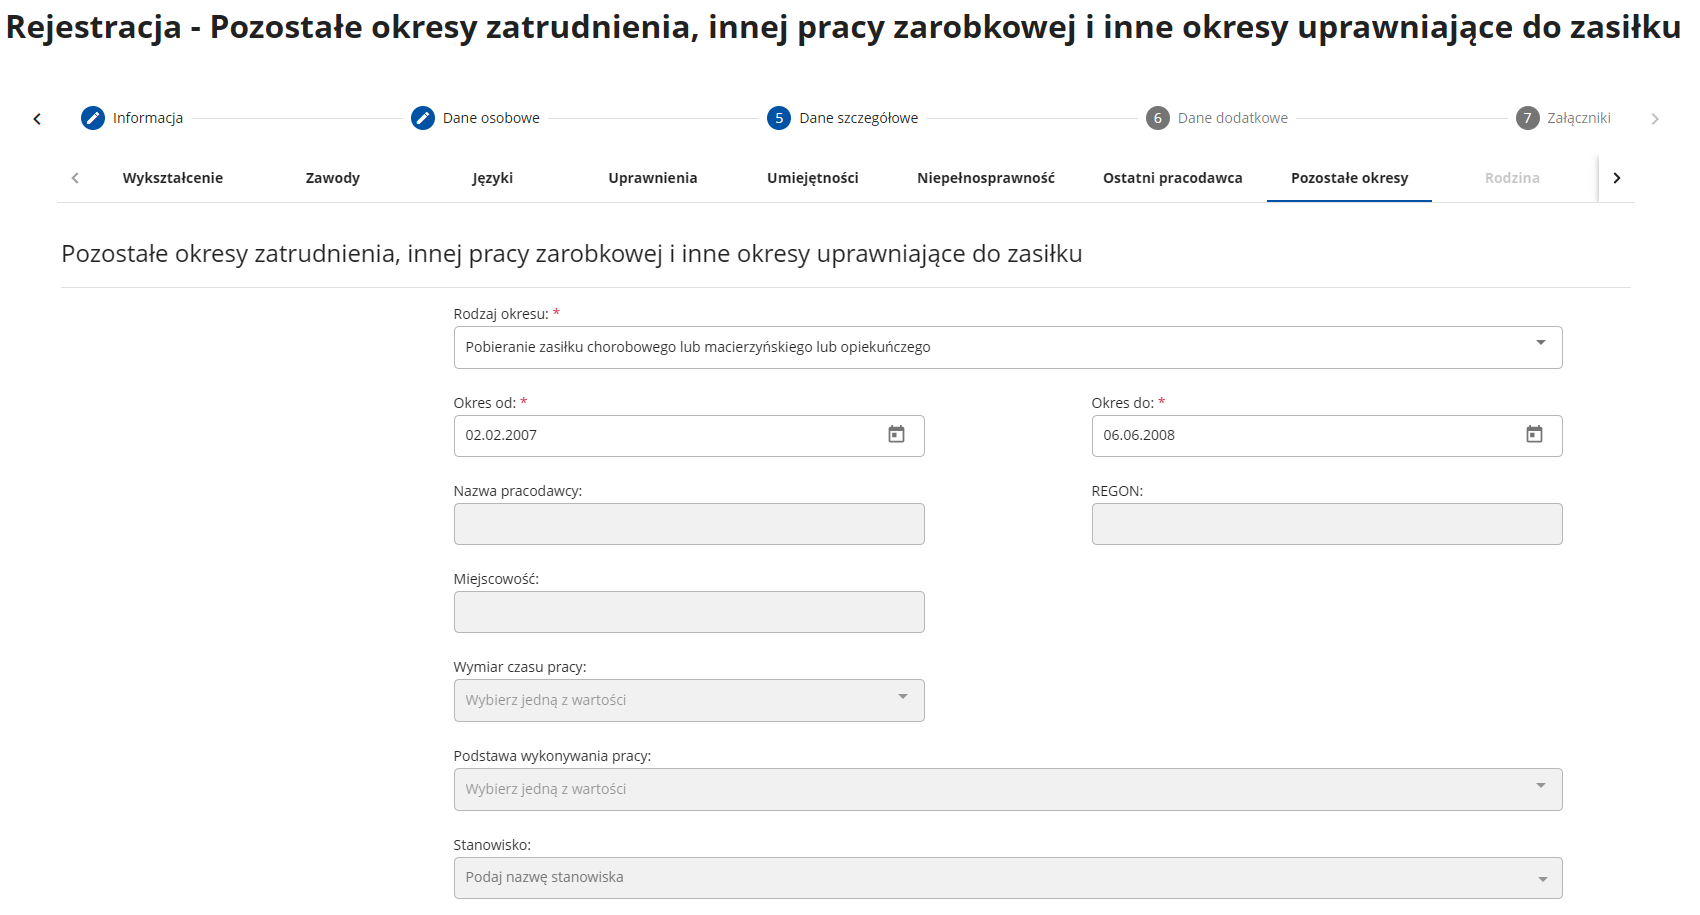Open calendar for Okres do
Viewport: 1700px width, 915px height.
1534,434
